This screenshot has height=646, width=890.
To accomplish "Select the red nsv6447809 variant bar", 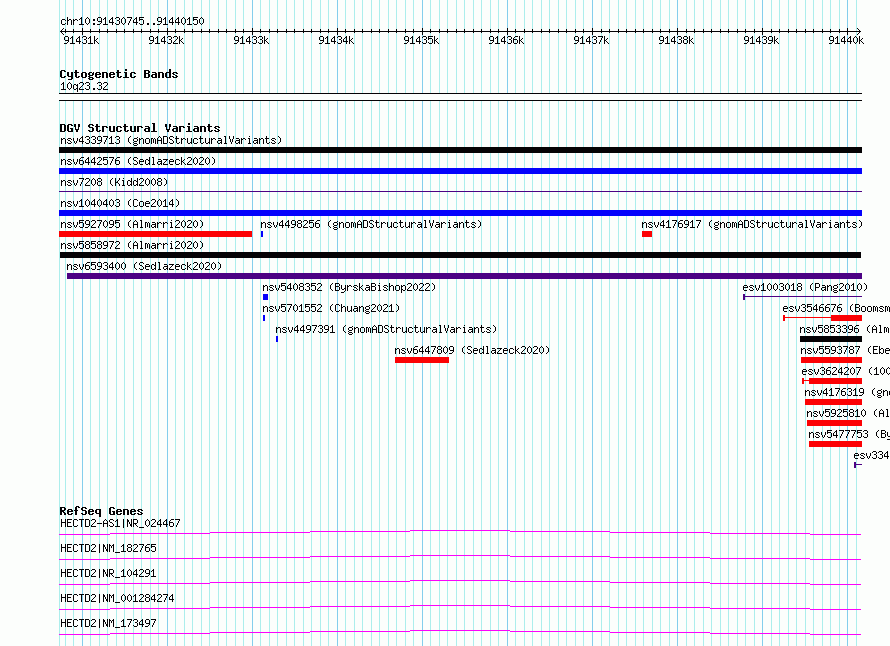I will point(422,360).
